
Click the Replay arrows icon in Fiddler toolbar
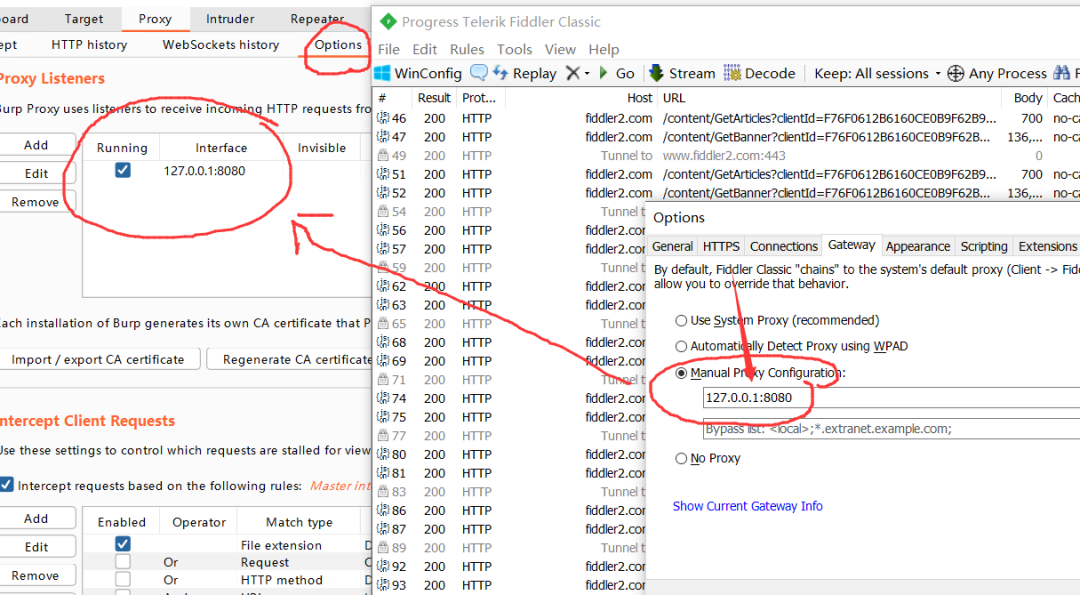point(501,73)
